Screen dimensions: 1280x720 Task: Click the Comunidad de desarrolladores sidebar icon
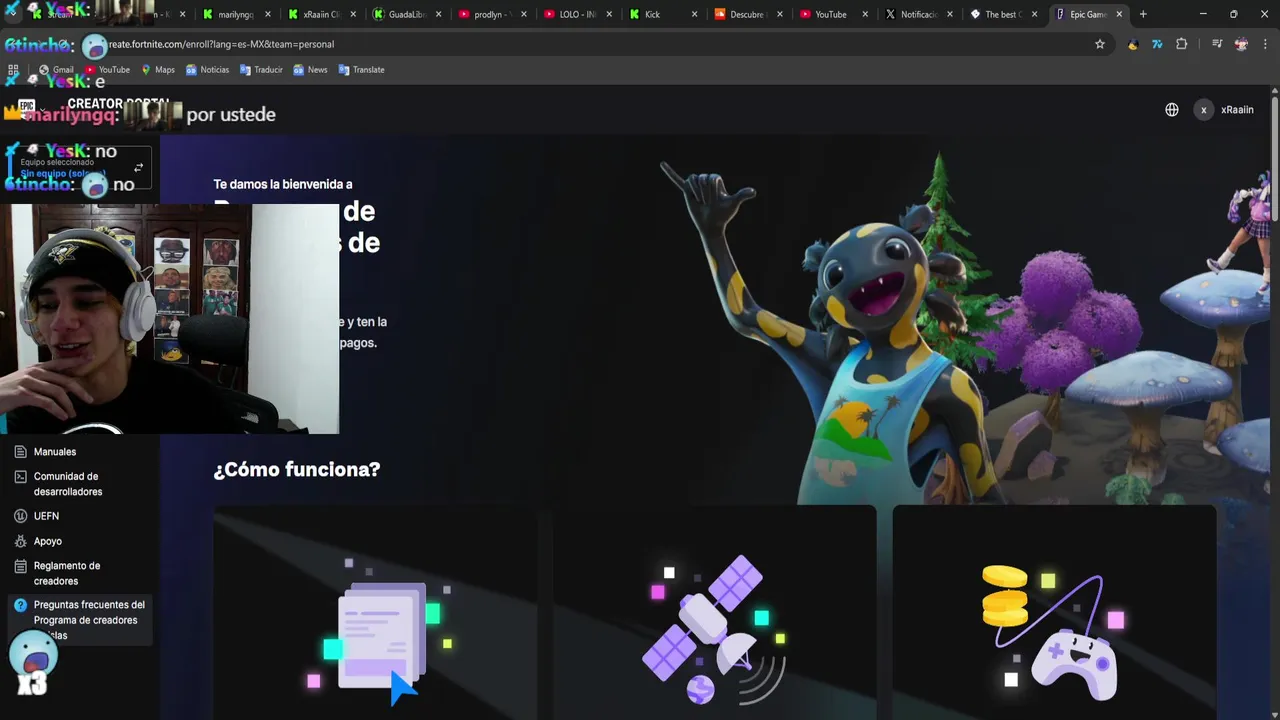tap(20, 477)
